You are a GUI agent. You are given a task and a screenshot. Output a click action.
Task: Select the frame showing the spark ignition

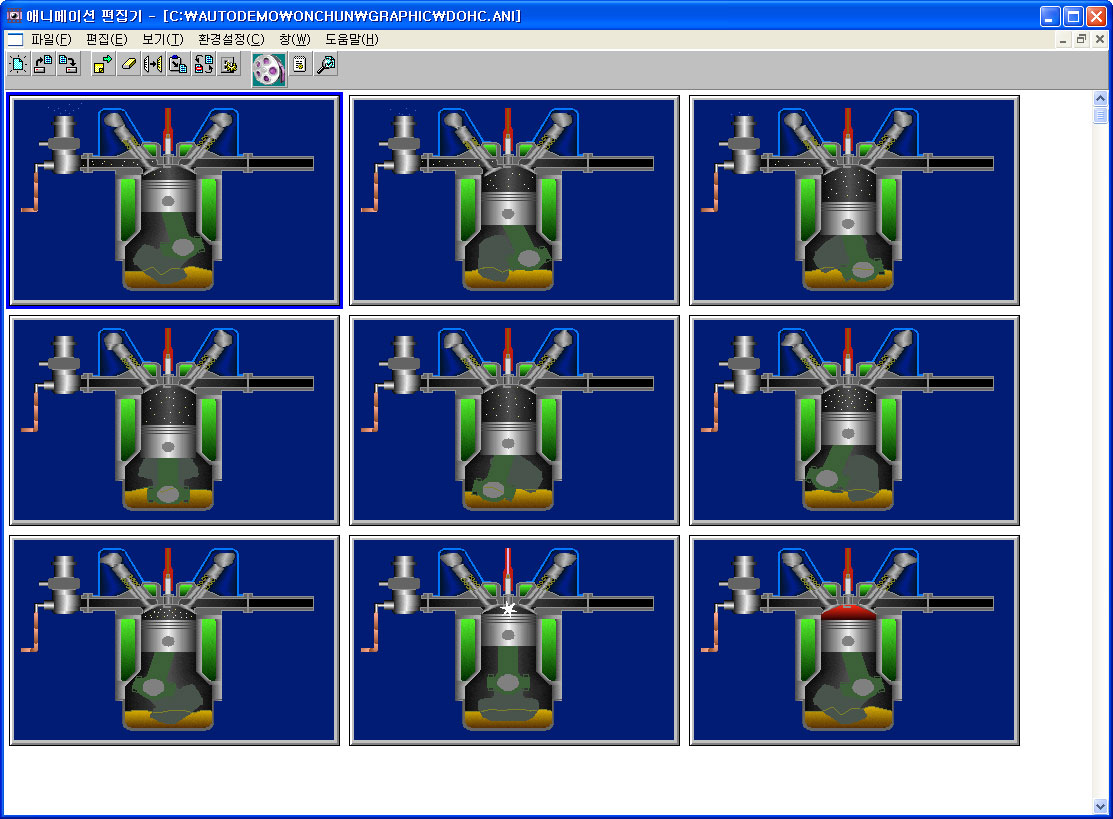click(514, 640)
